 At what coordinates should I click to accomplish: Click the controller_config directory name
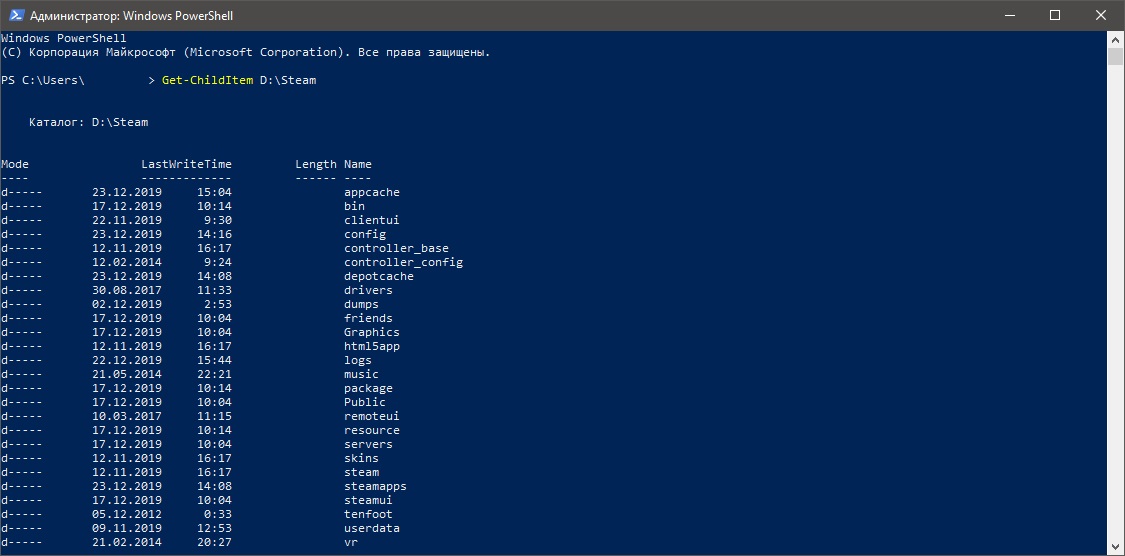403,262
